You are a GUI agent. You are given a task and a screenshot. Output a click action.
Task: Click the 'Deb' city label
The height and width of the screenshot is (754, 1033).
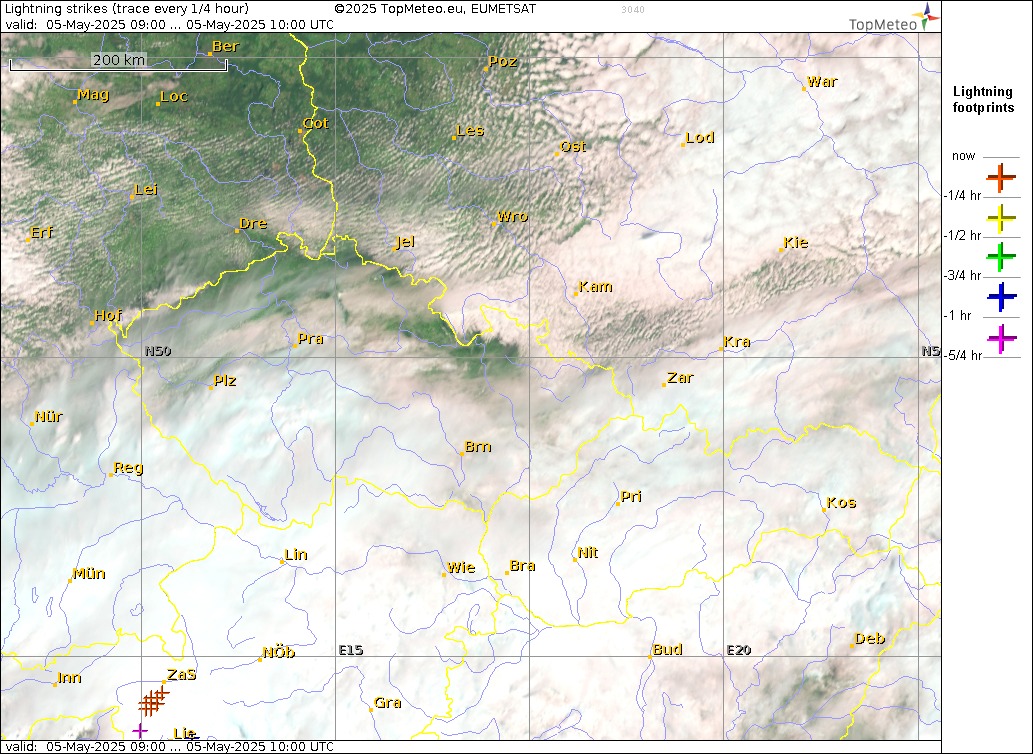click(870, 639)
